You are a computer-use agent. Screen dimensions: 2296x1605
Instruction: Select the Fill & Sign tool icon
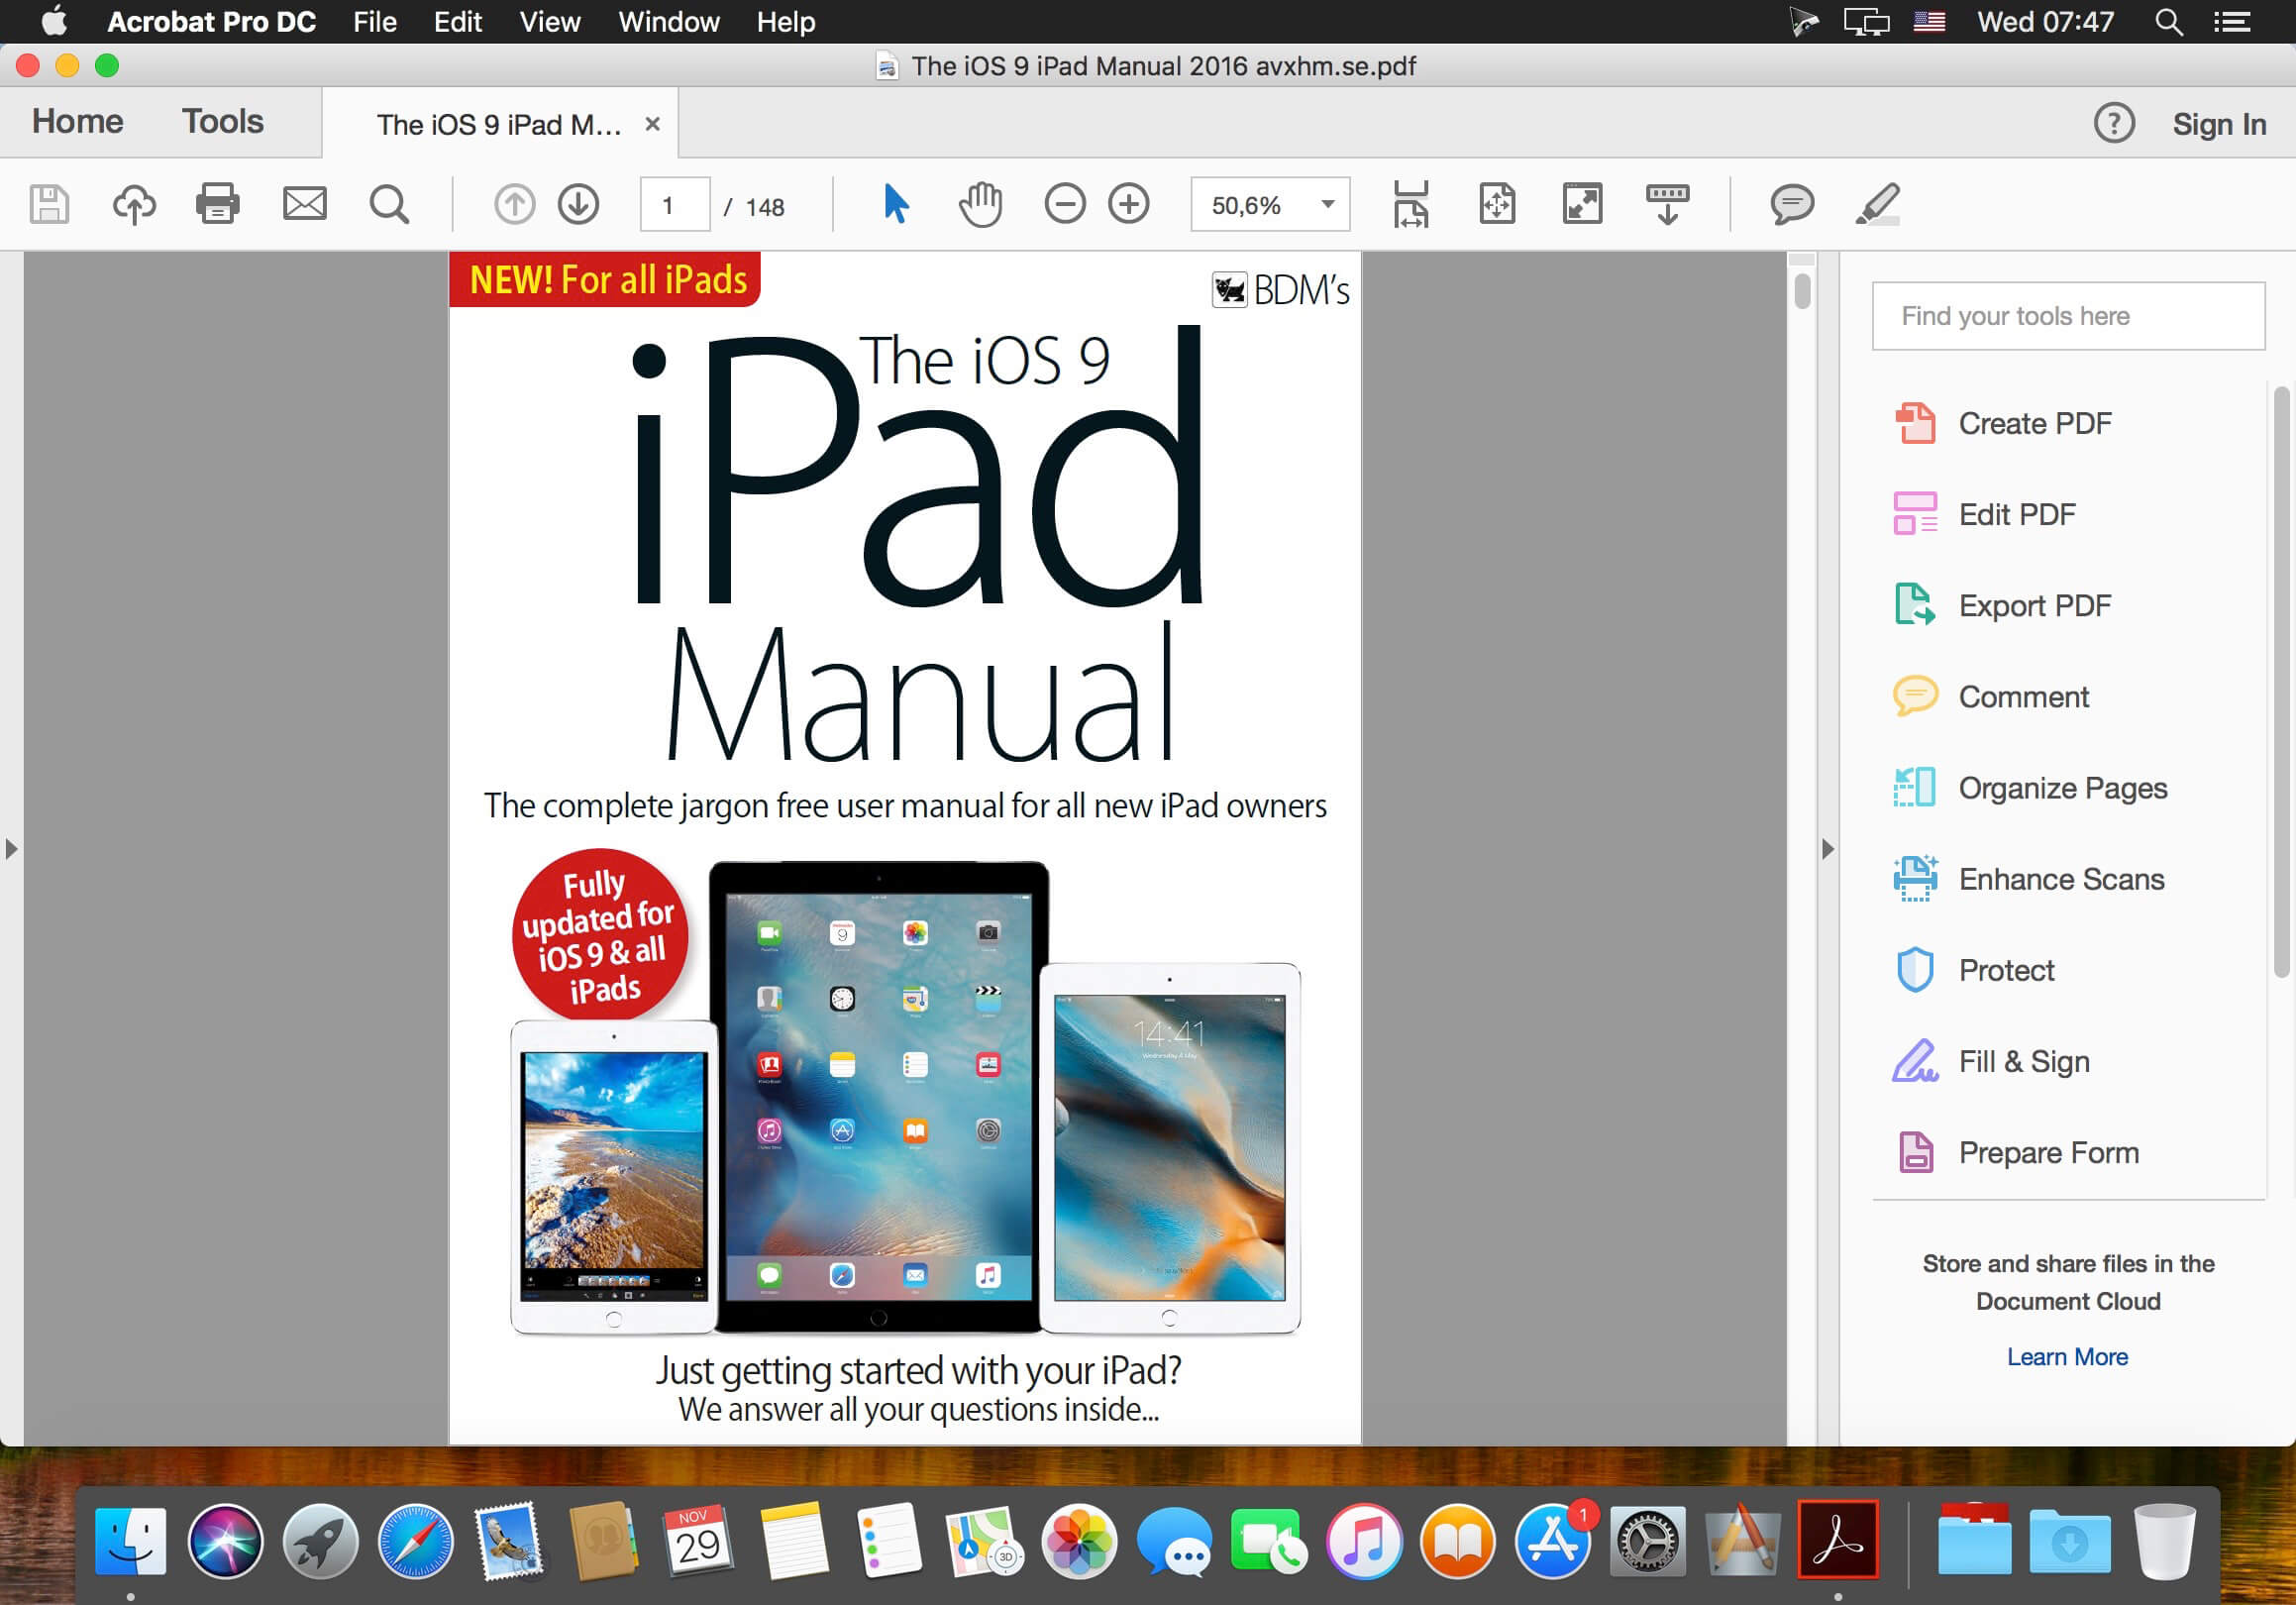pyautogui.click(x=1912, y=1061)
